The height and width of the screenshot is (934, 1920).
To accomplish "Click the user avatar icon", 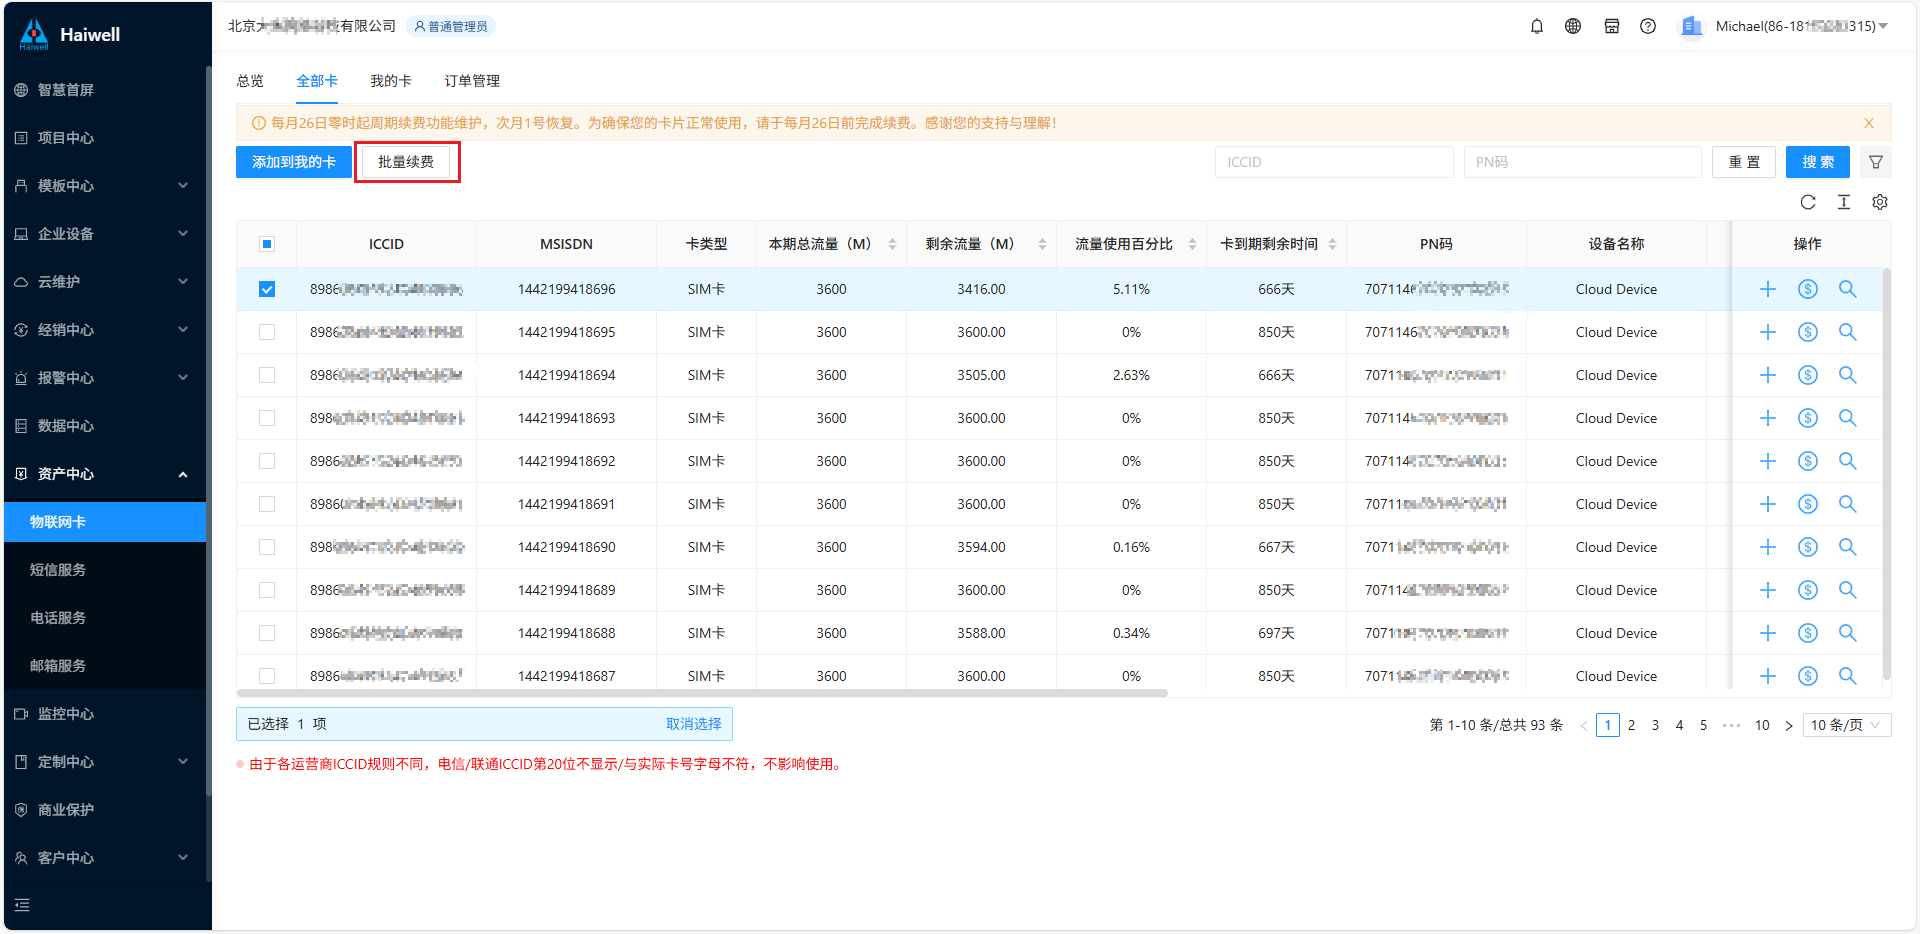I will point(1691,26).
